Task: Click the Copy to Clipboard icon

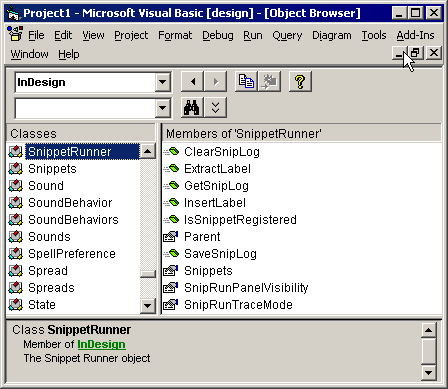Action: click(246, 82)
